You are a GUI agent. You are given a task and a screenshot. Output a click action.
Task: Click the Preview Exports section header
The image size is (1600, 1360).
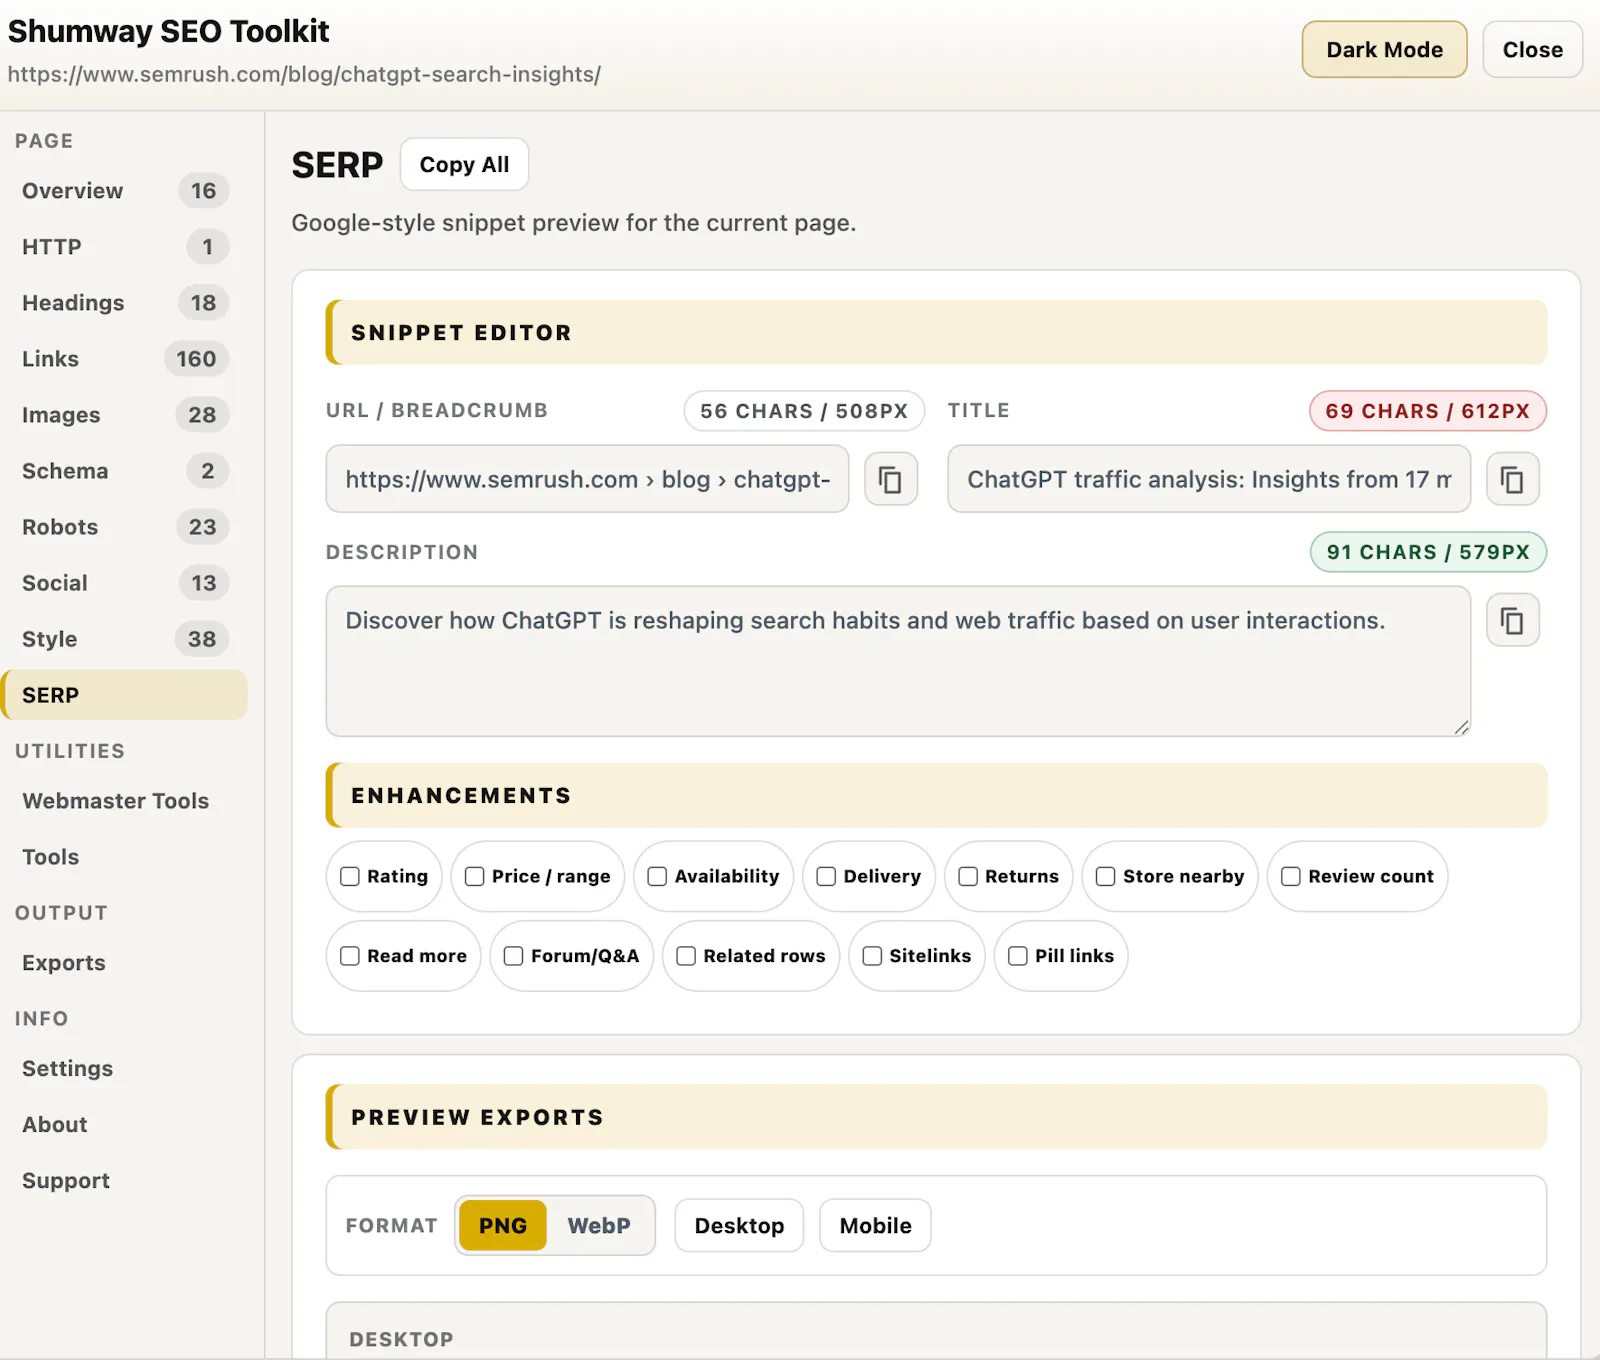pyautogui.click(x=936, y=1117)
